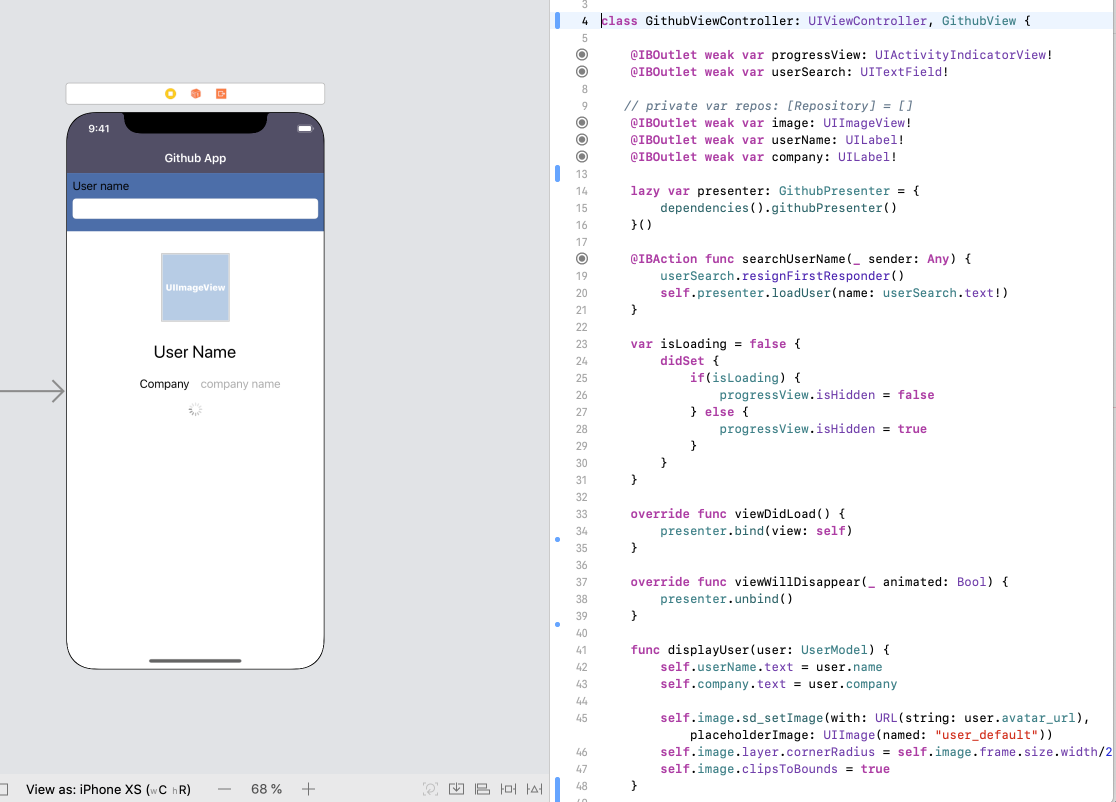Click the searchUserName action connection circle
Viewport: 1116px width, 802px height.
coord(581,259)
